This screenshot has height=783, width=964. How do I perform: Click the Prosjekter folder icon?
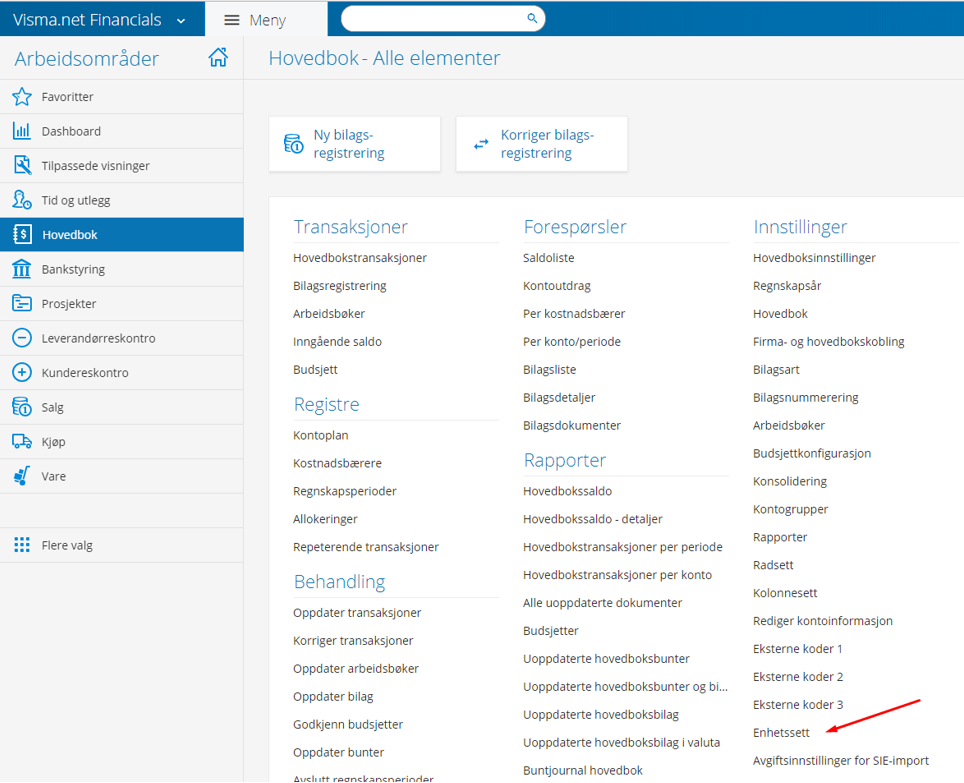pos(22,303)
